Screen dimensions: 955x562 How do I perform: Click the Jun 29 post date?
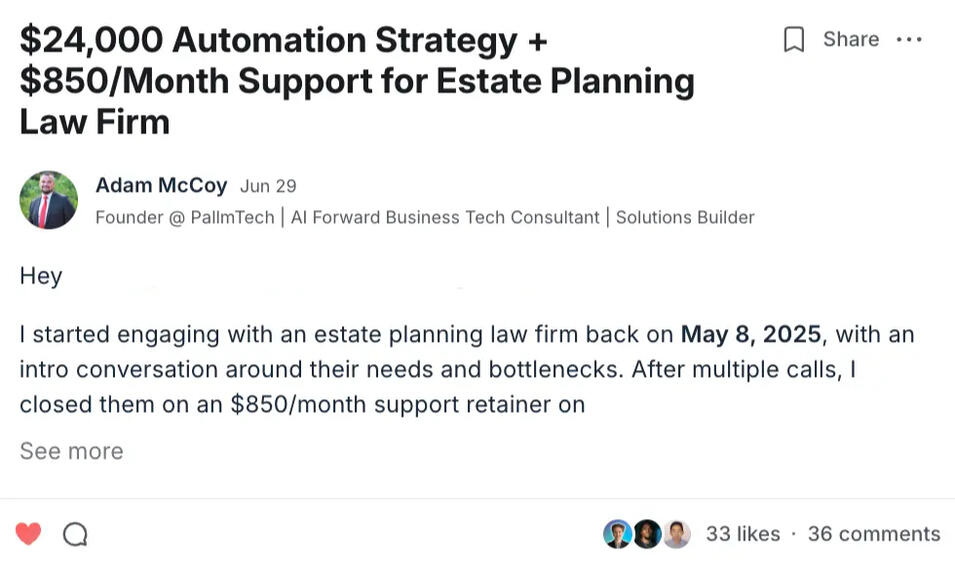[268, 186]
